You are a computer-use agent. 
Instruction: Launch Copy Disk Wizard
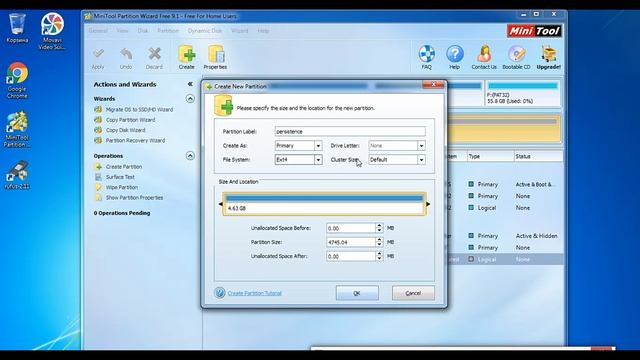[x=126, y=130]
